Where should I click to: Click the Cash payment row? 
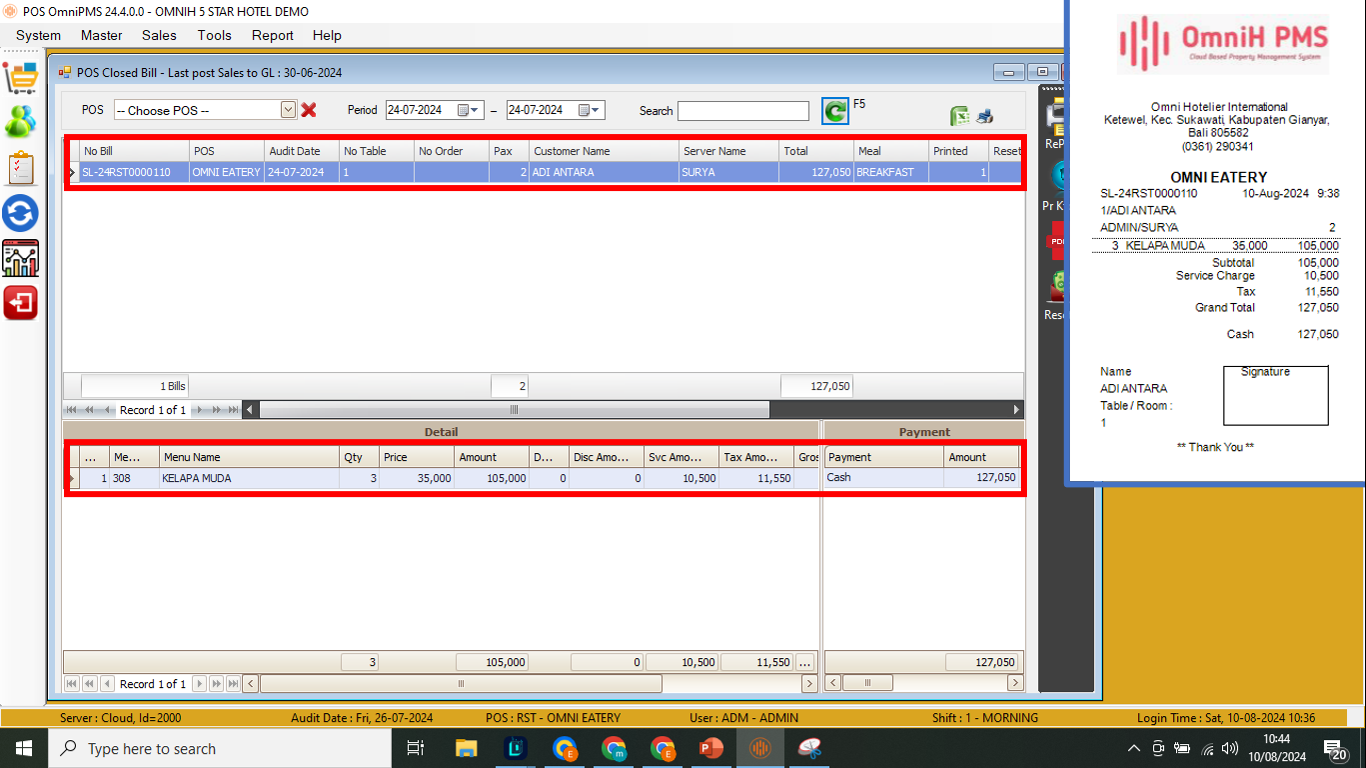[922, 478]
